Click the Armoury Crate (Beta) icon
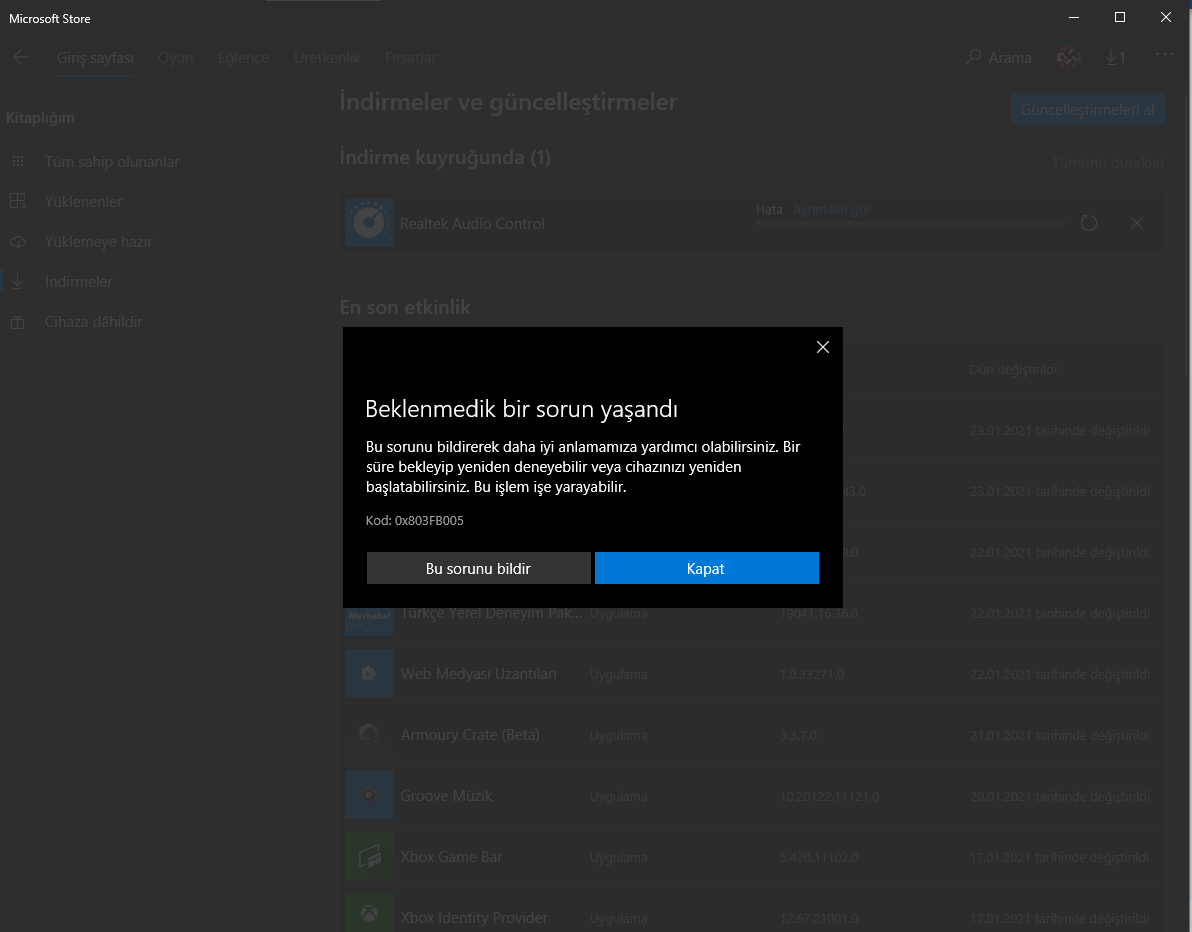Screen dimensions: 1192x932 pyautogui.click(x=369, y=734)
